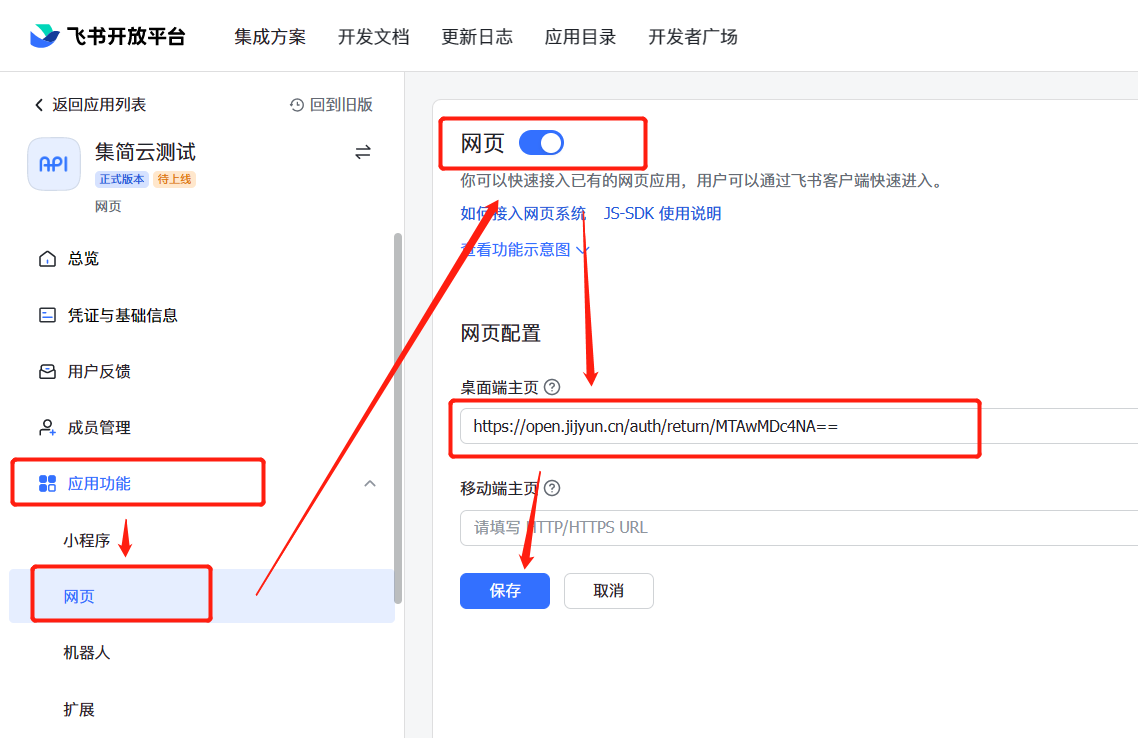1138x738 pixels.
Task: Select 网页 under 应用功能
Action: (x=202, y=596)
